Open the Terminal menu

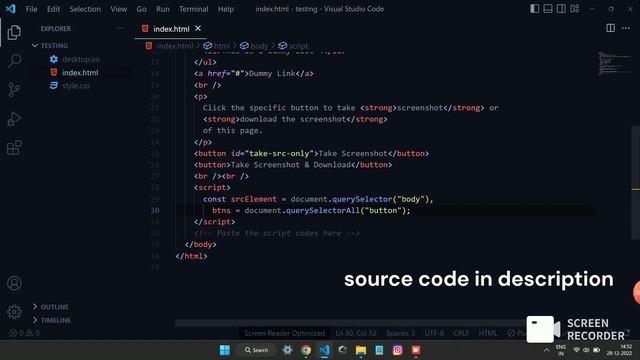[193, 9]
